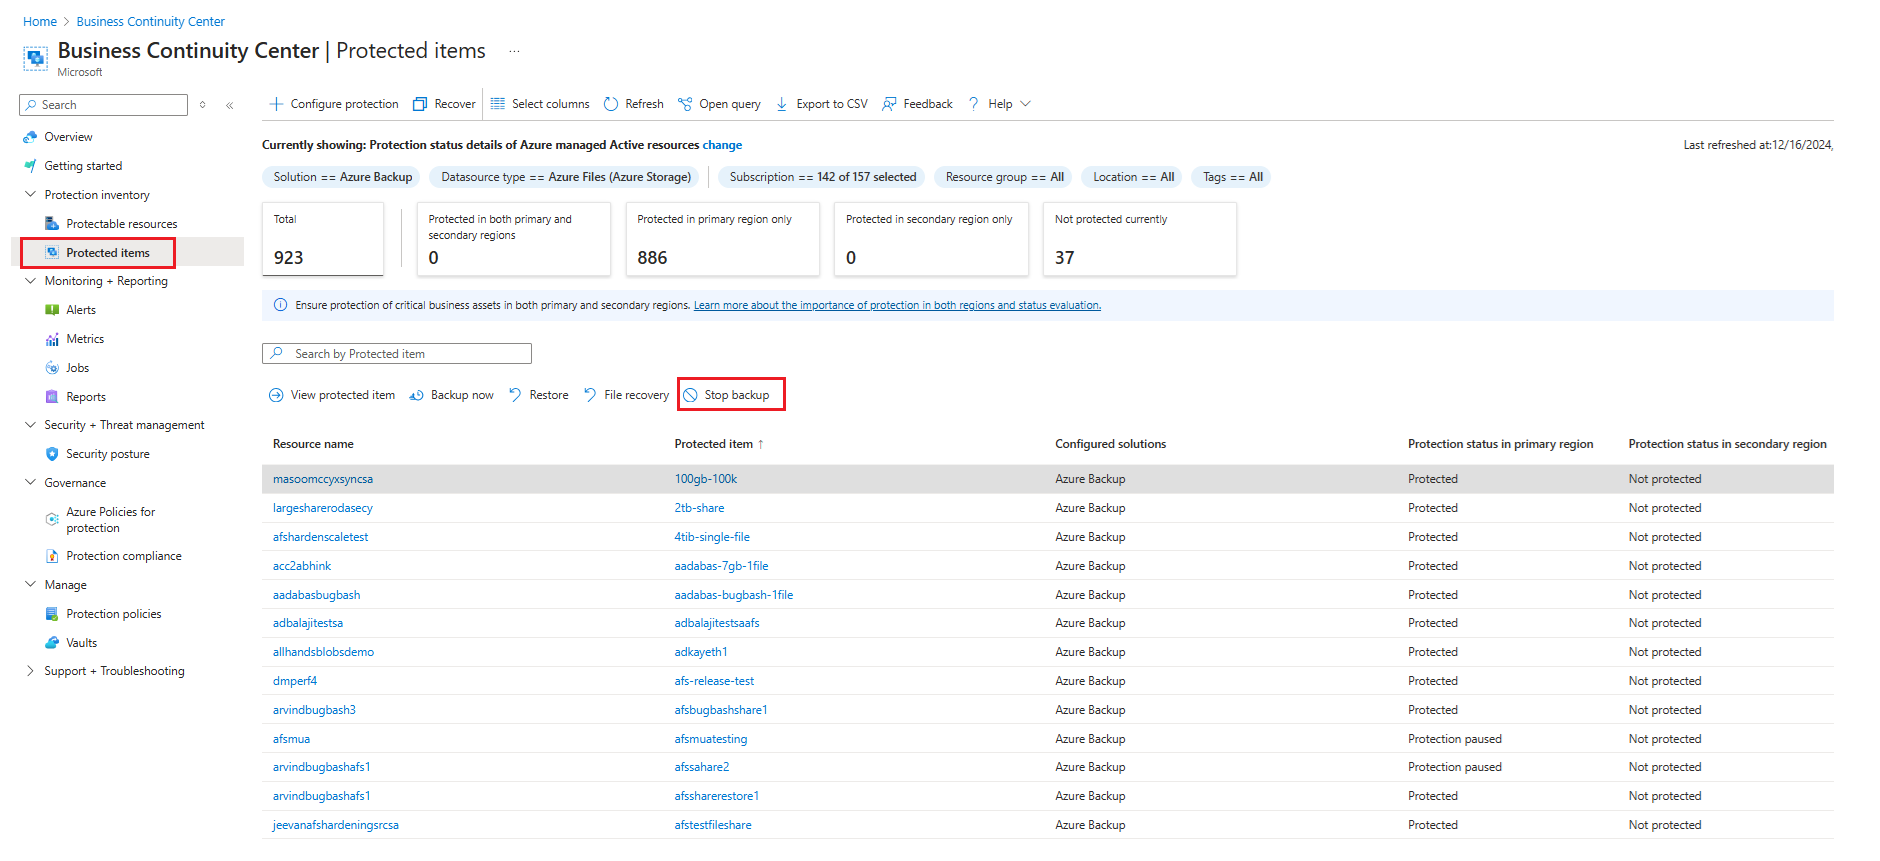Image resolution: width=1880 pixels, height=861 pixels.
Task: Open the title ellipsis more menu
Action: pos(514,51)
